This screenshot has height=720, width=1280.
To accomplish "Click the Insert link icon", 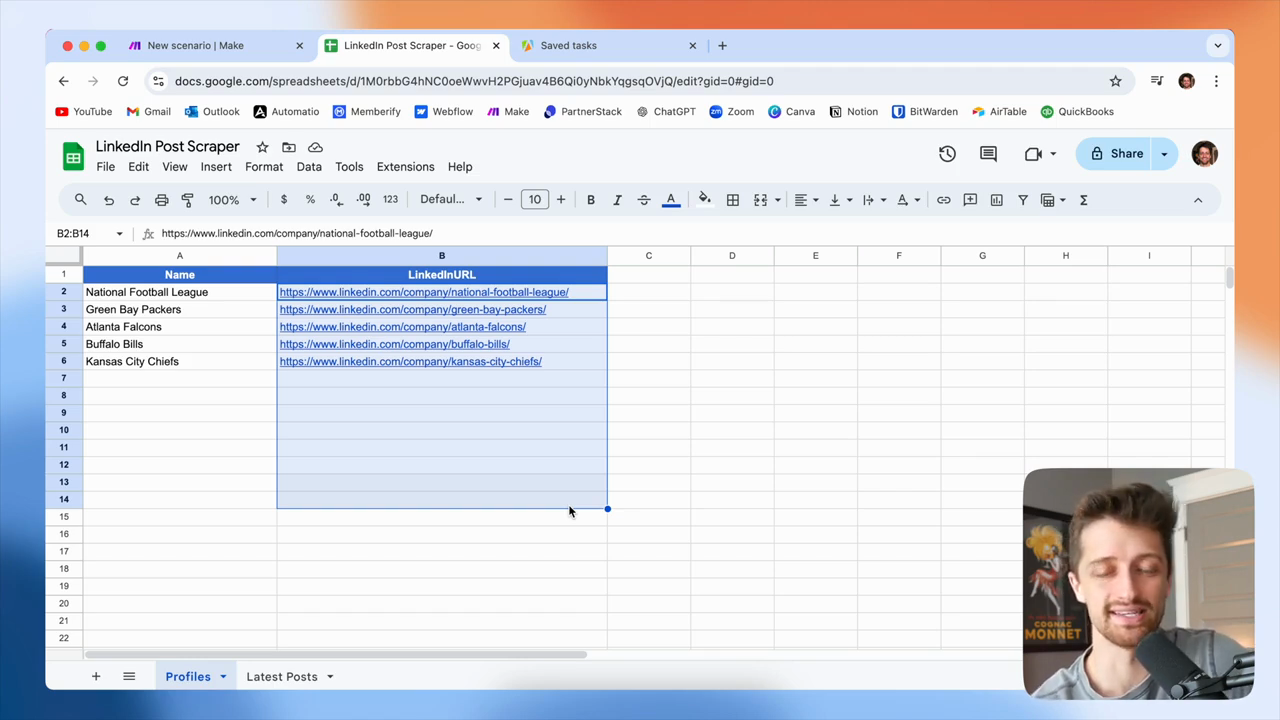I will pos(944,200).
